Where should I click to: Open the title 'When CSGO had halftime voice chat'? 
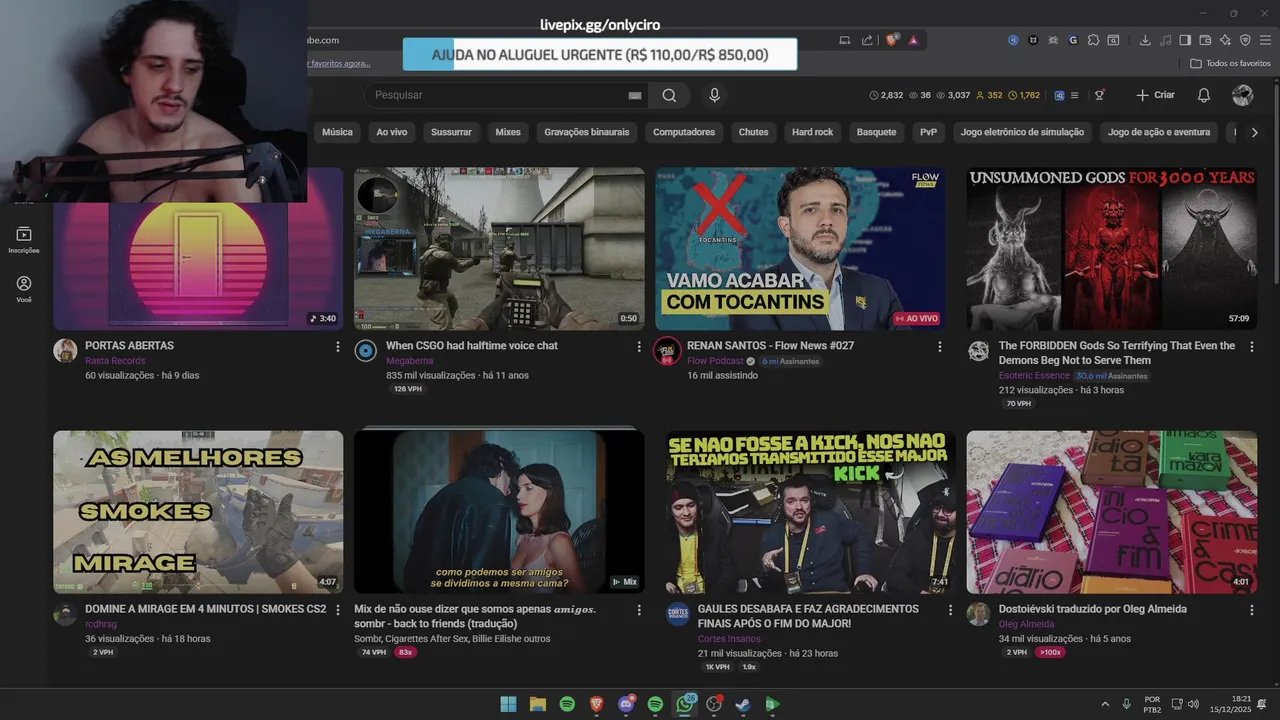[472, 346]
